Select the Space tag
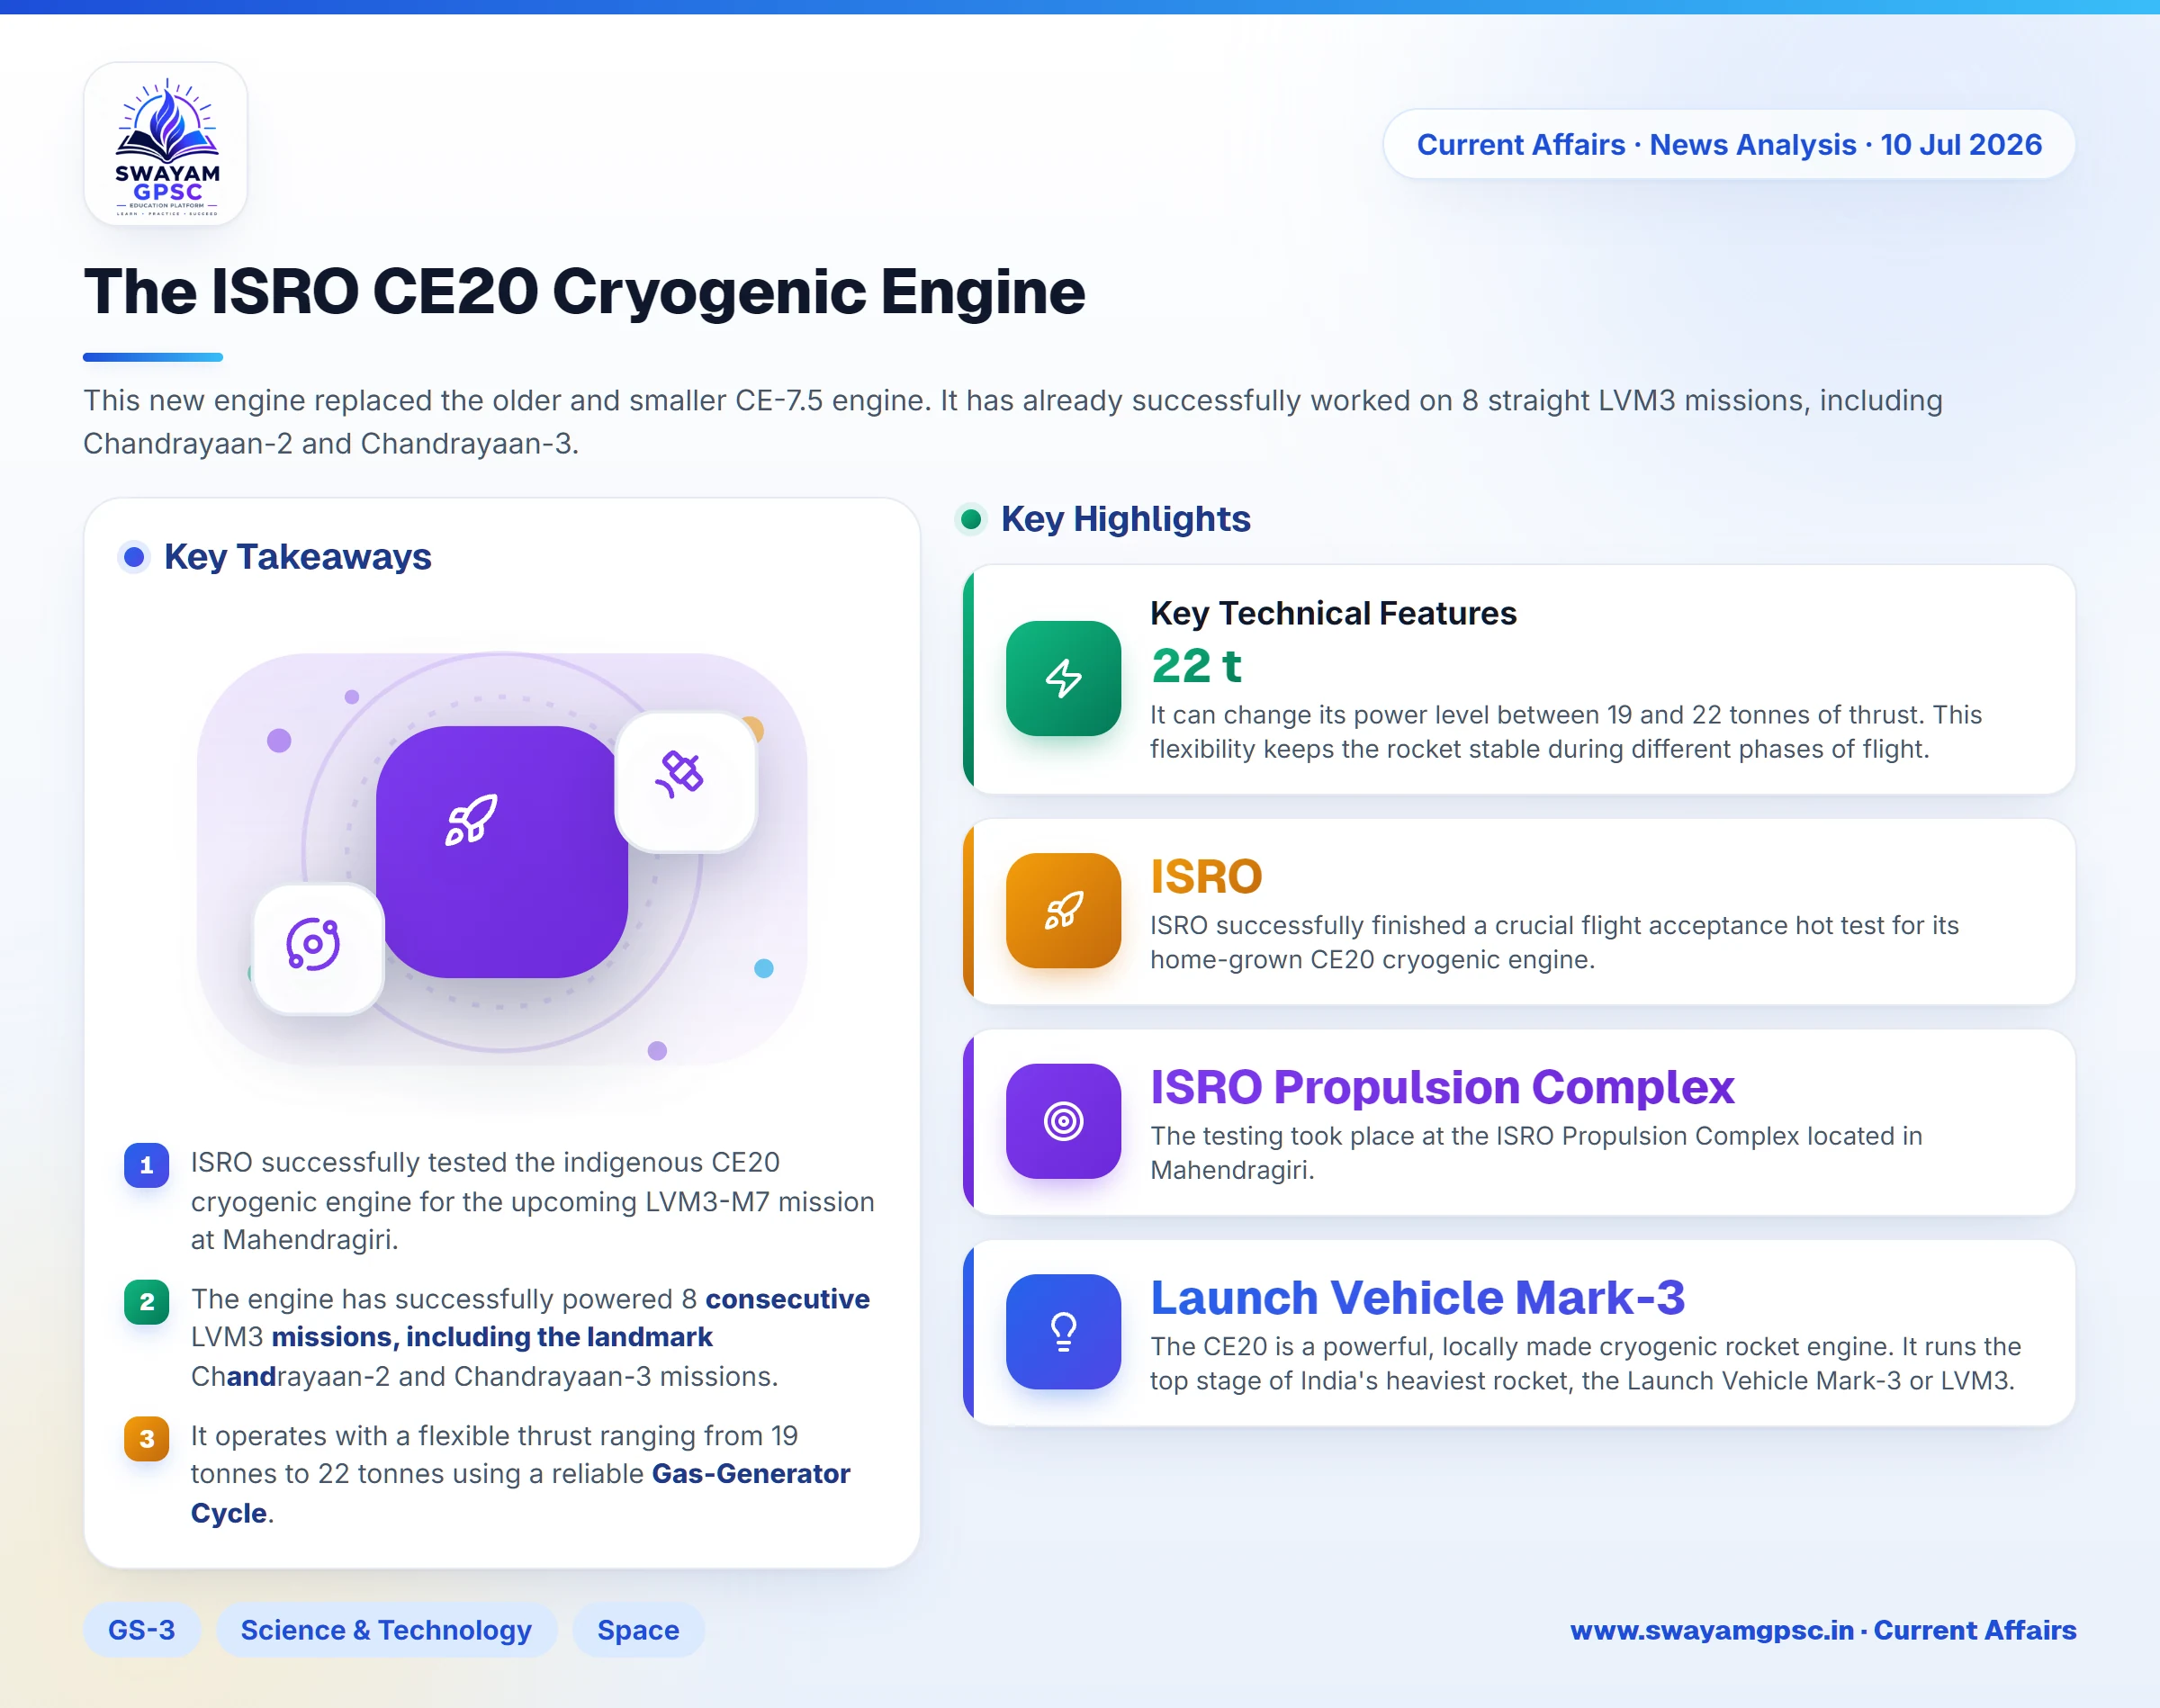Screen dimensions: 2160x1708 [638, 1630]
